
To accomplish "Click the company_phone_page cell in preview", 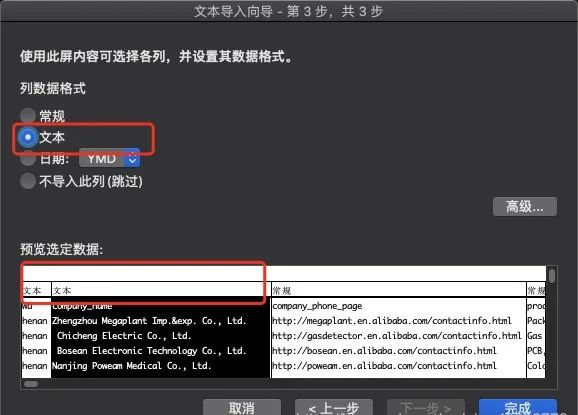I will (317, 306).
